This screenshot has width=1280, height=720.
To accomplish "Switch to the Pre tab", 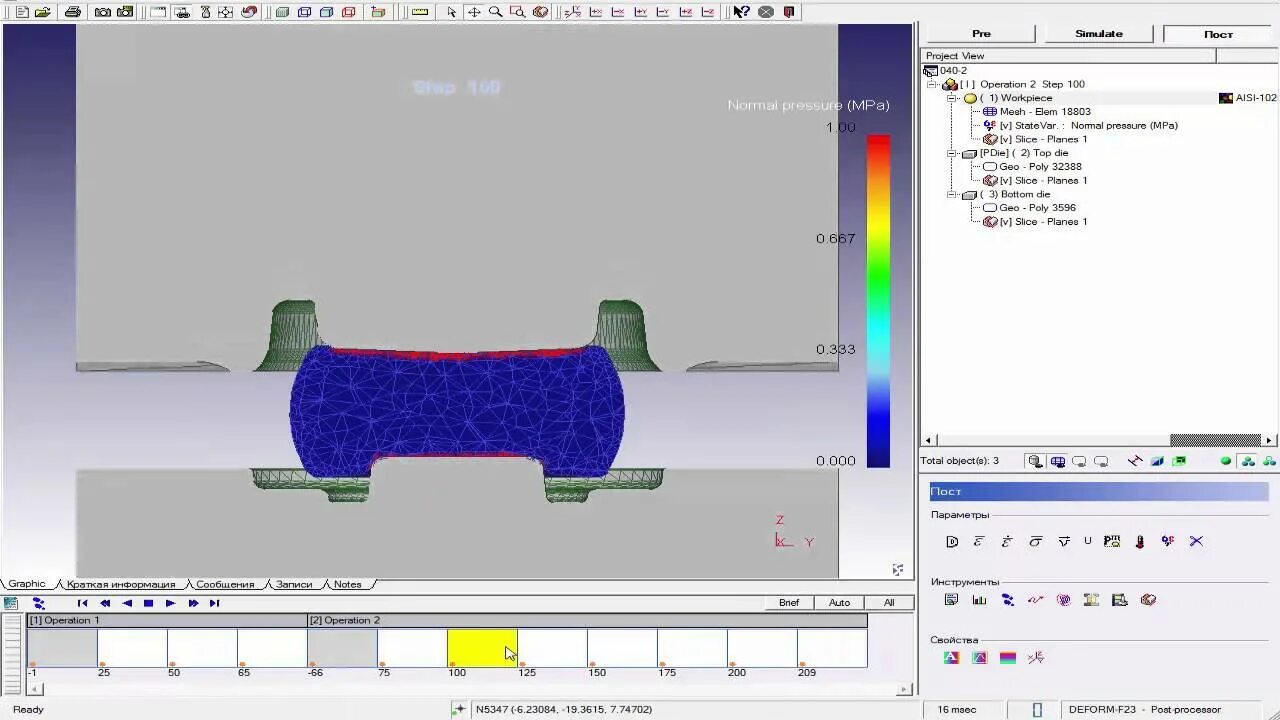I will [981, 33].
